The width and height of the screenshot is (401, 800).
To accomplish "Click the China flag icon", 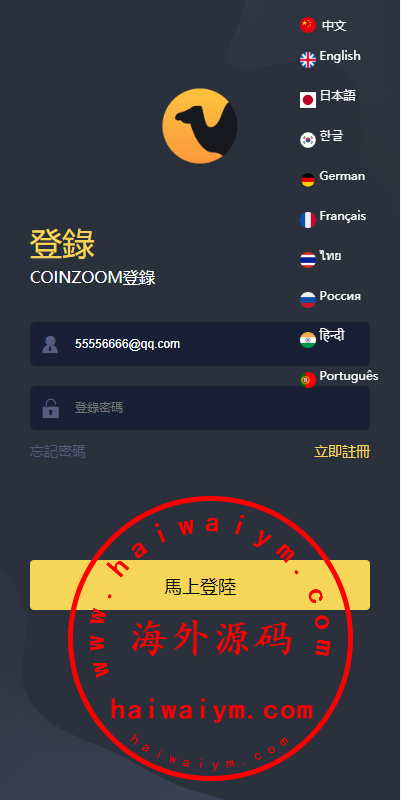I will (308, 25).
